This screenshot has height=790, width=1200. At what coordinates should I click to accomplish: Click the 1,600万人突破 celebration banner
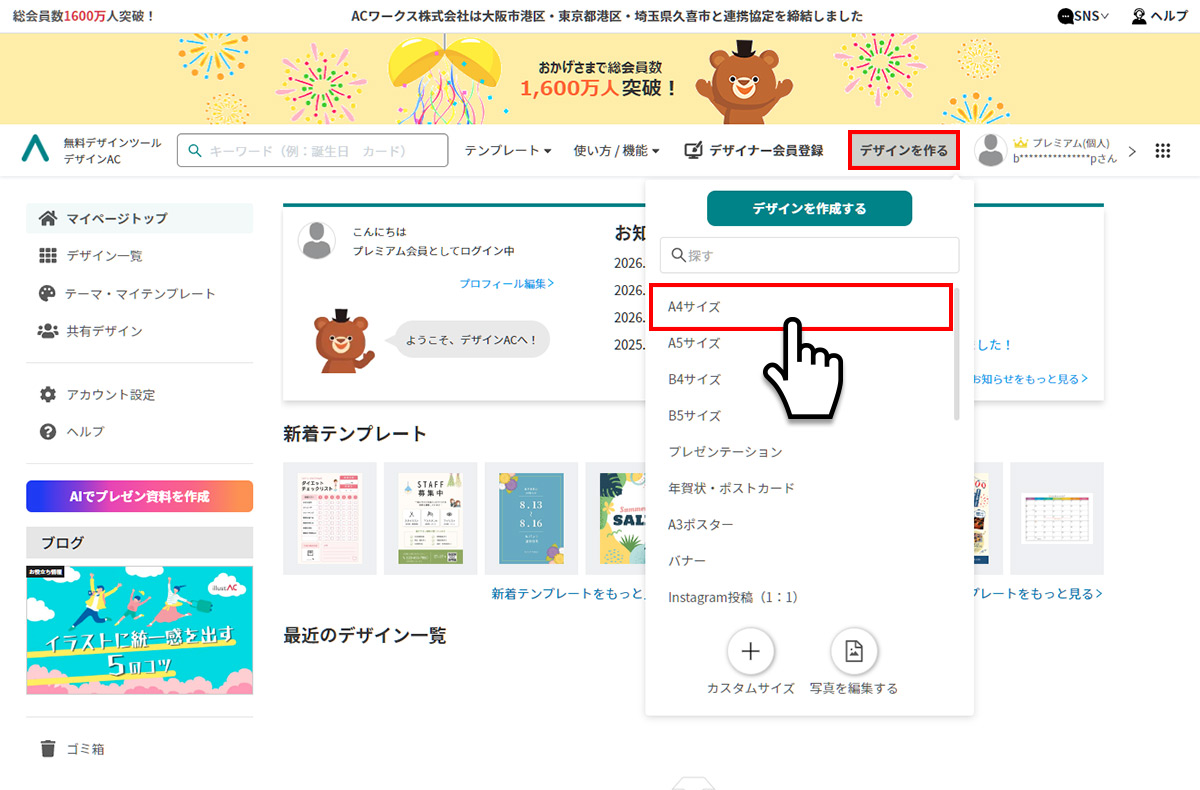pos(600,79)
